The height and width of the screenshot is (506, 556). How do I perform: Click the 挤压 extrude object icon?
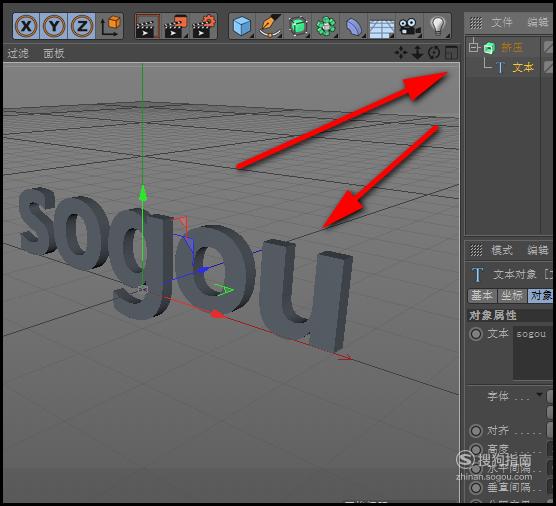tap(489, 48)
